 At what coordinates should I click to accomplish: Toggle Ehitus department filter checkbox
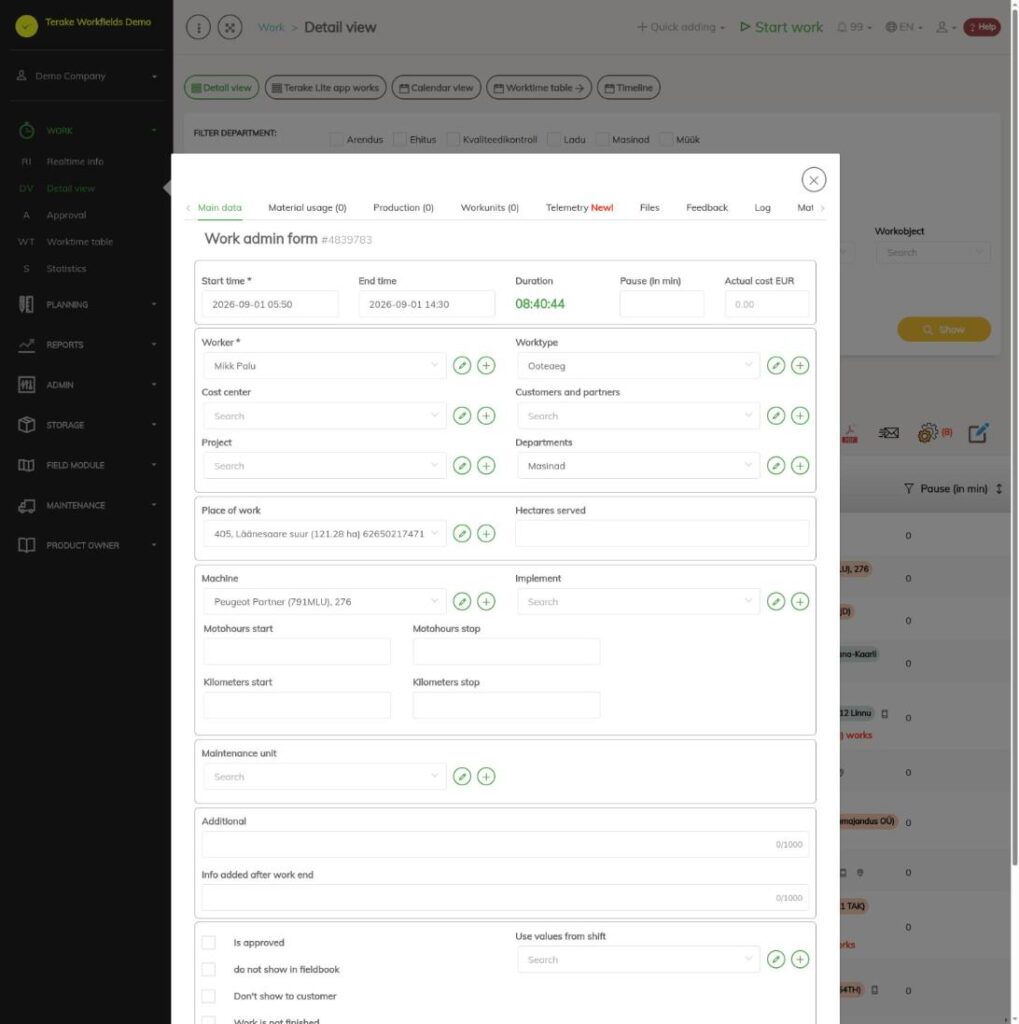tap(400, 139)
